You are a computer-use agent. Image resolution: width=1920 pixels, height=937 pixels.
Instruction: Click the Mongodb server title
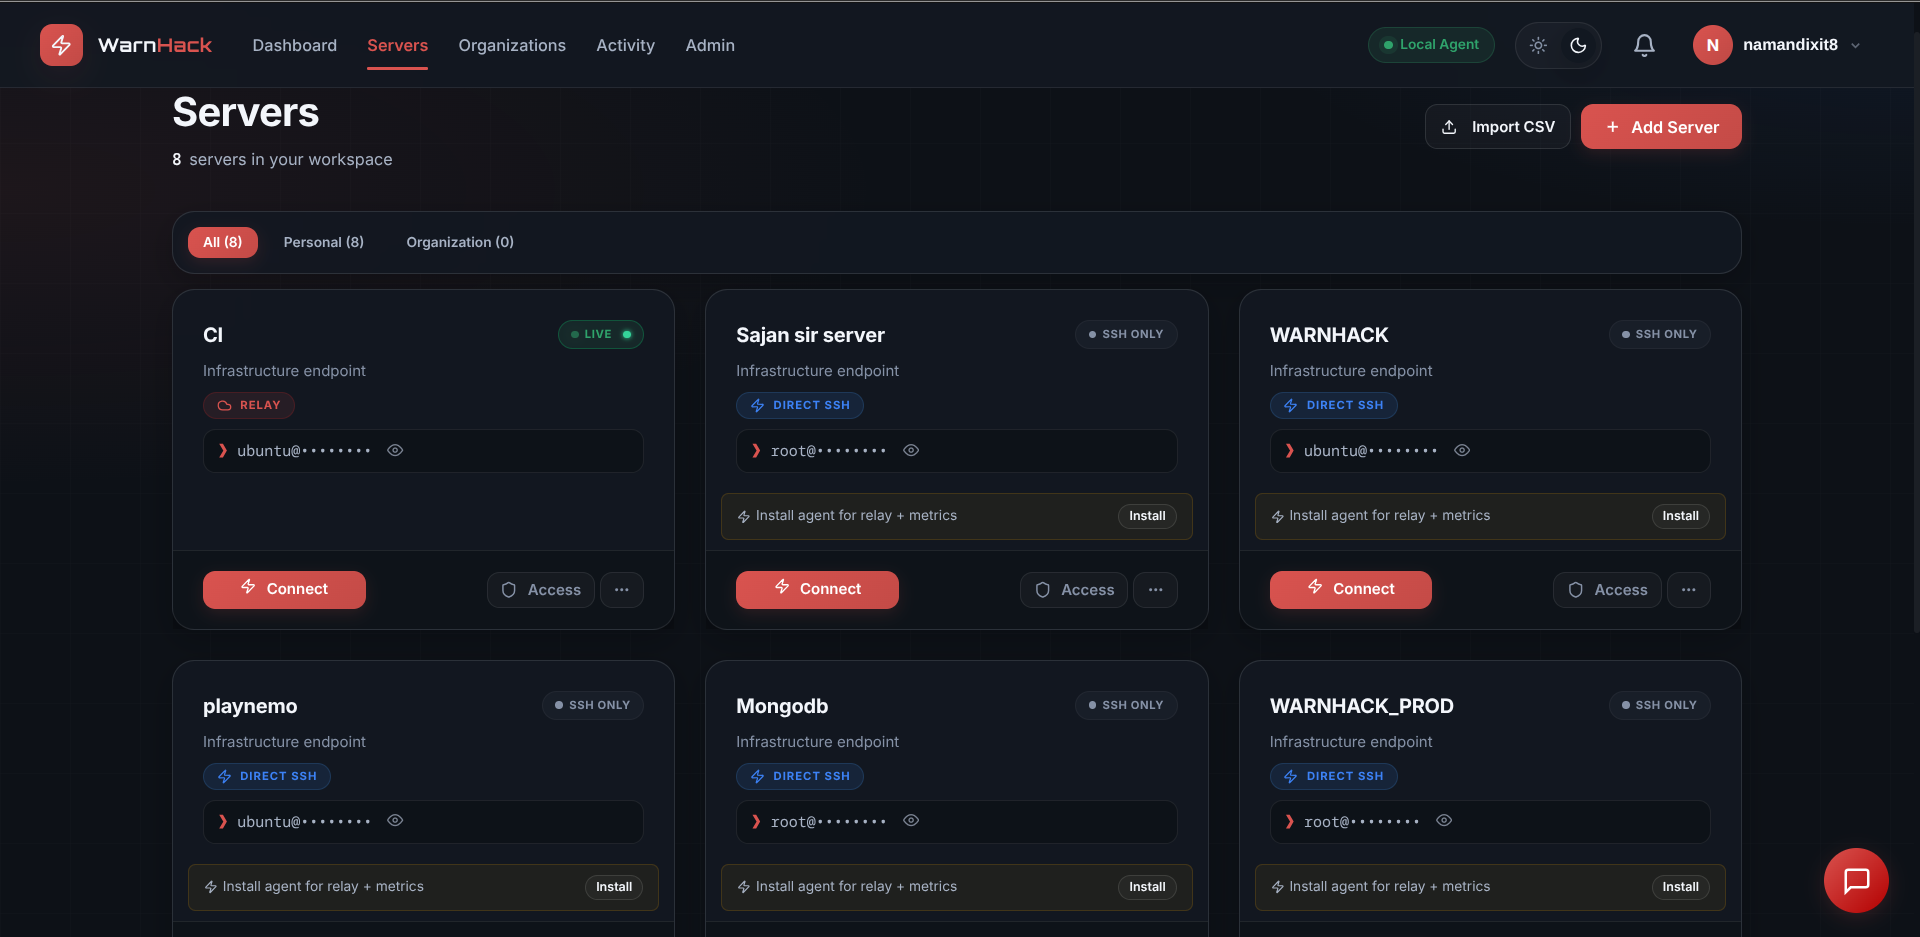[782, 706]
